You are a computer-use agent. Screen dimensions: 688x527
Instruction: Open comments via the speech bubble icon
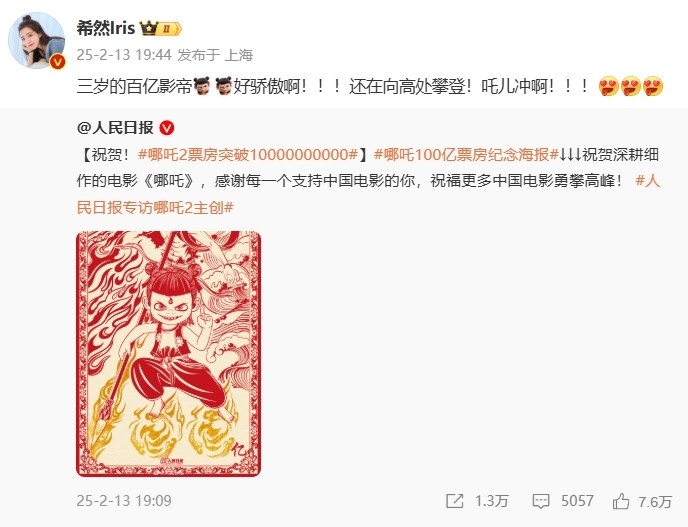tap(540, 501)
